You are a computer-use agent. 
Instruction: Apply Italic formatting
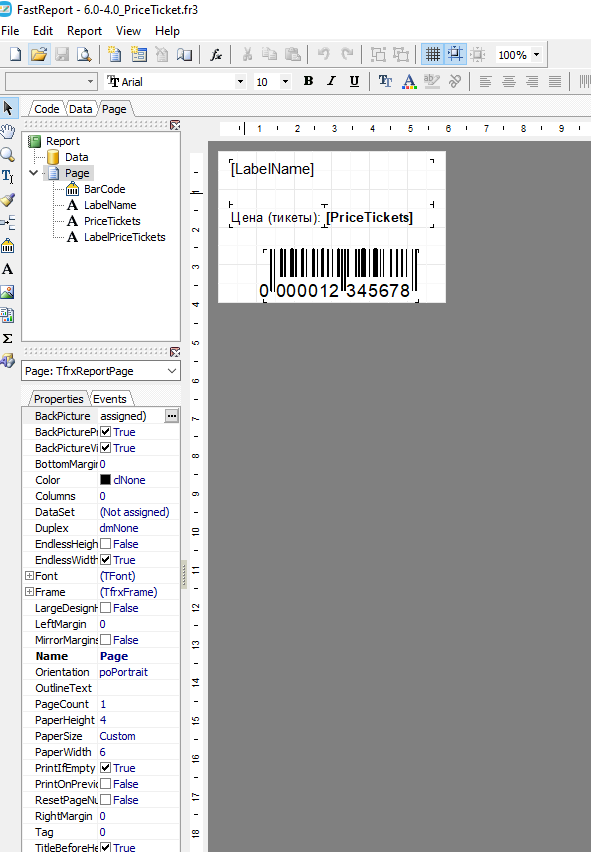(331, 82)
